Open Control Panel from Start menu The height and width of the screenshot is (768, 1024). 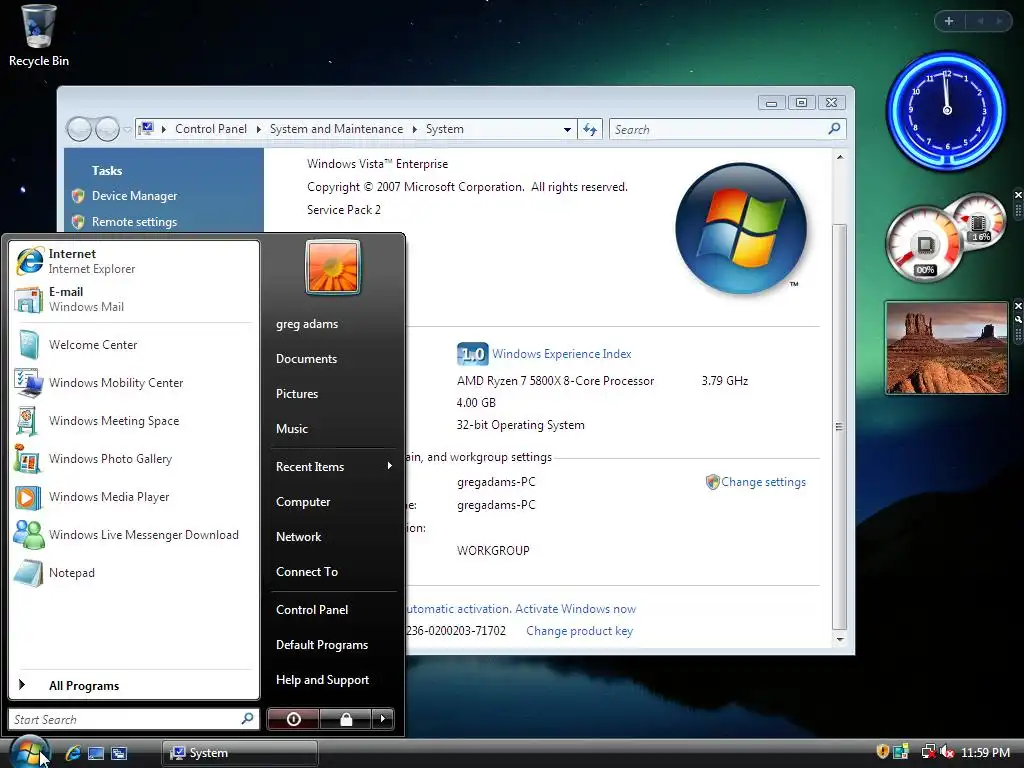[x=312, y=609]
